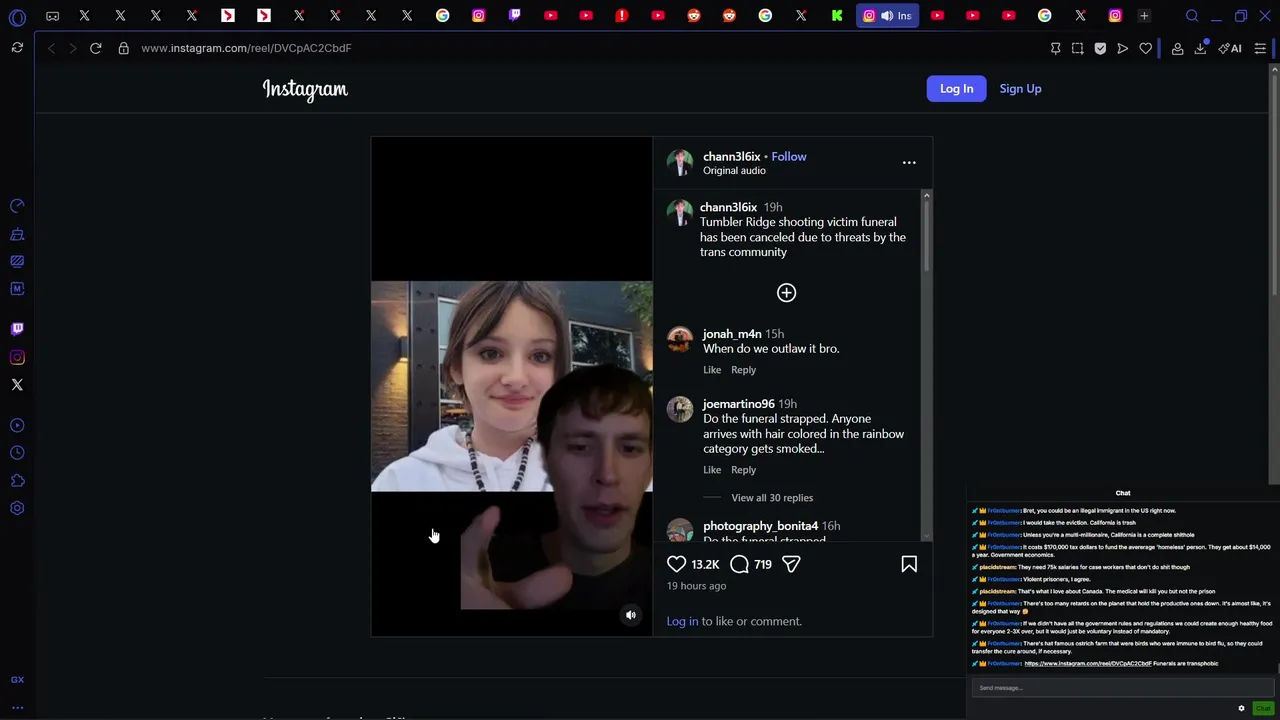
Task: Click the reel video player
Action: click(511, 387)
